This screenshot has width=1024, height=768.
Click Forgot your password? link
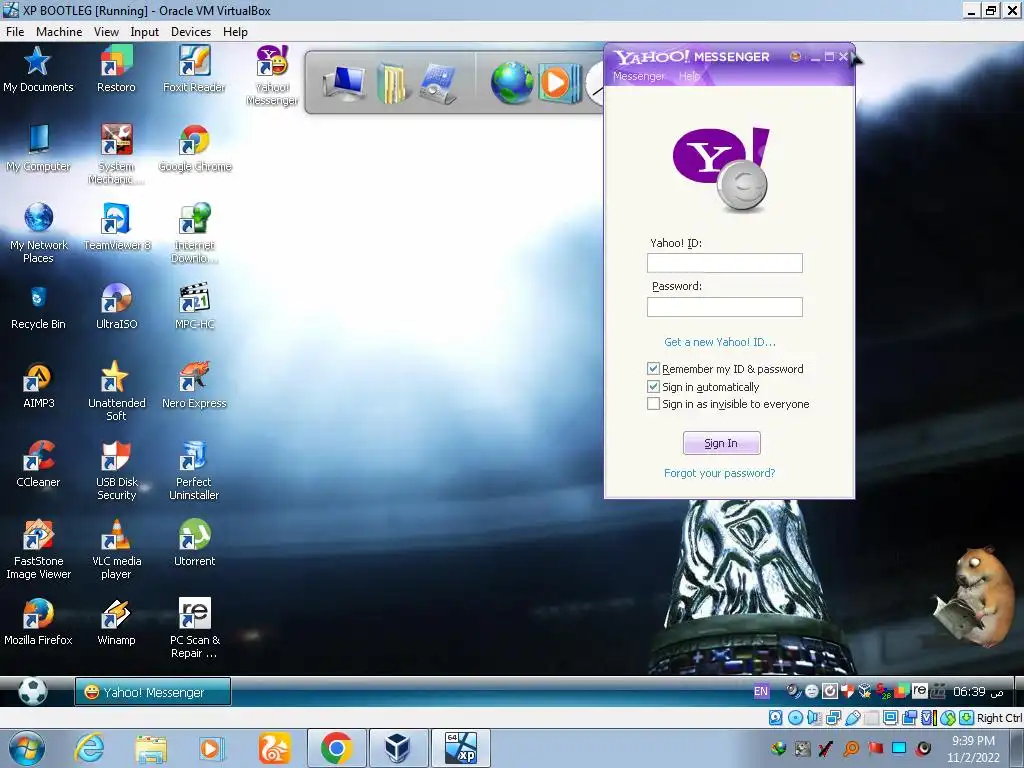tap(719, 473)
